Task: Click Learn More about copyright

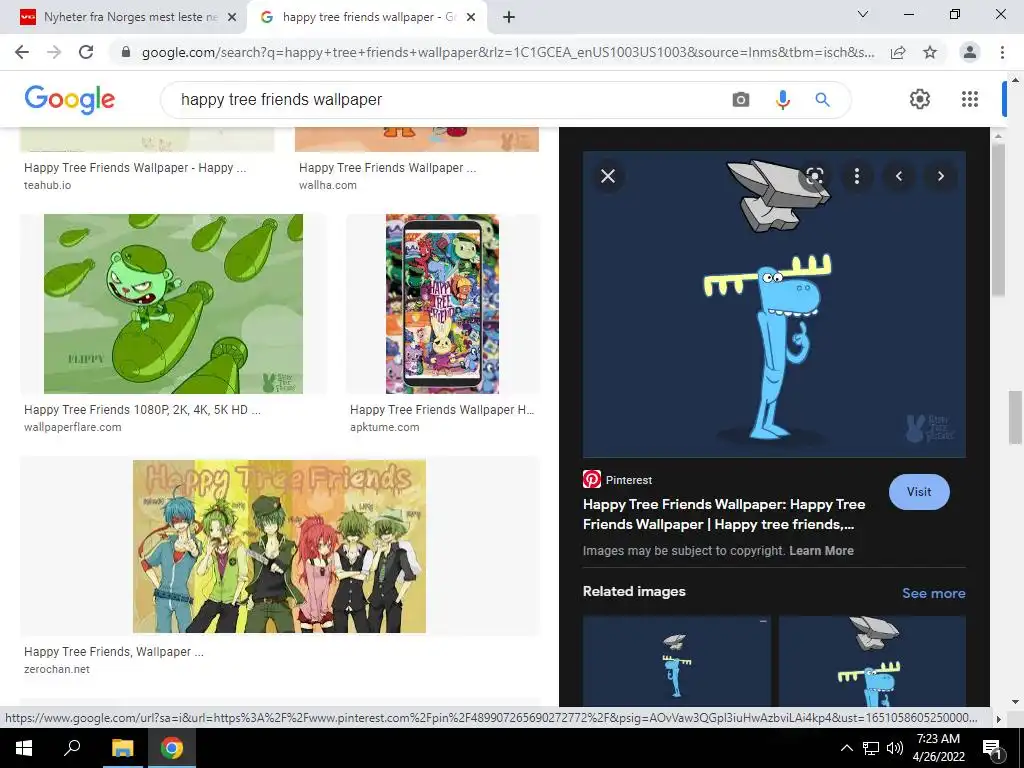Action: point(821,551)
